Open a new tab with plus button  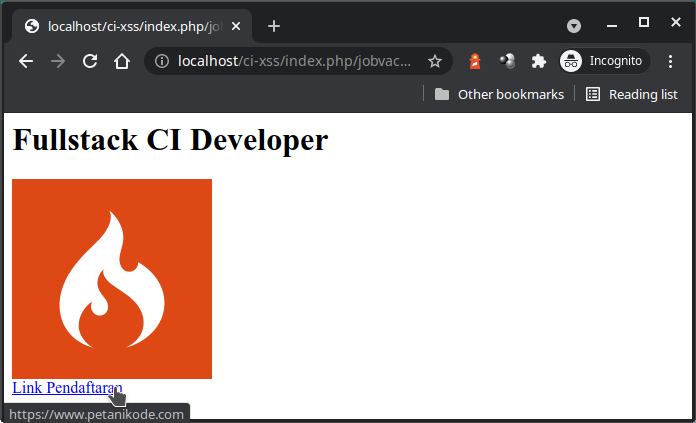point(274,26)
